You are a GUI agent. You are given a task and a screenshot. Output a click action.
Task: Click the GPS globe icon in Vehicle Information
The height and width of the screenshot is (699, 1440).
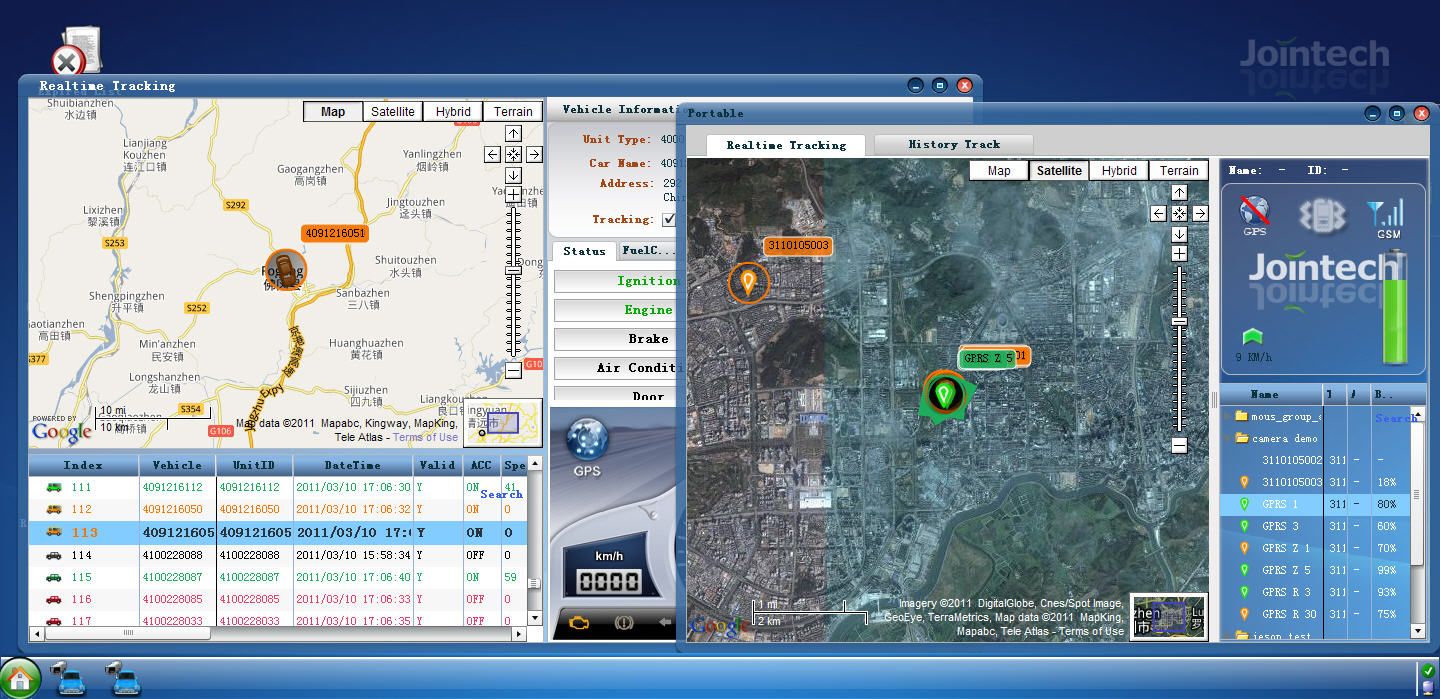click(x=587, y=441)
